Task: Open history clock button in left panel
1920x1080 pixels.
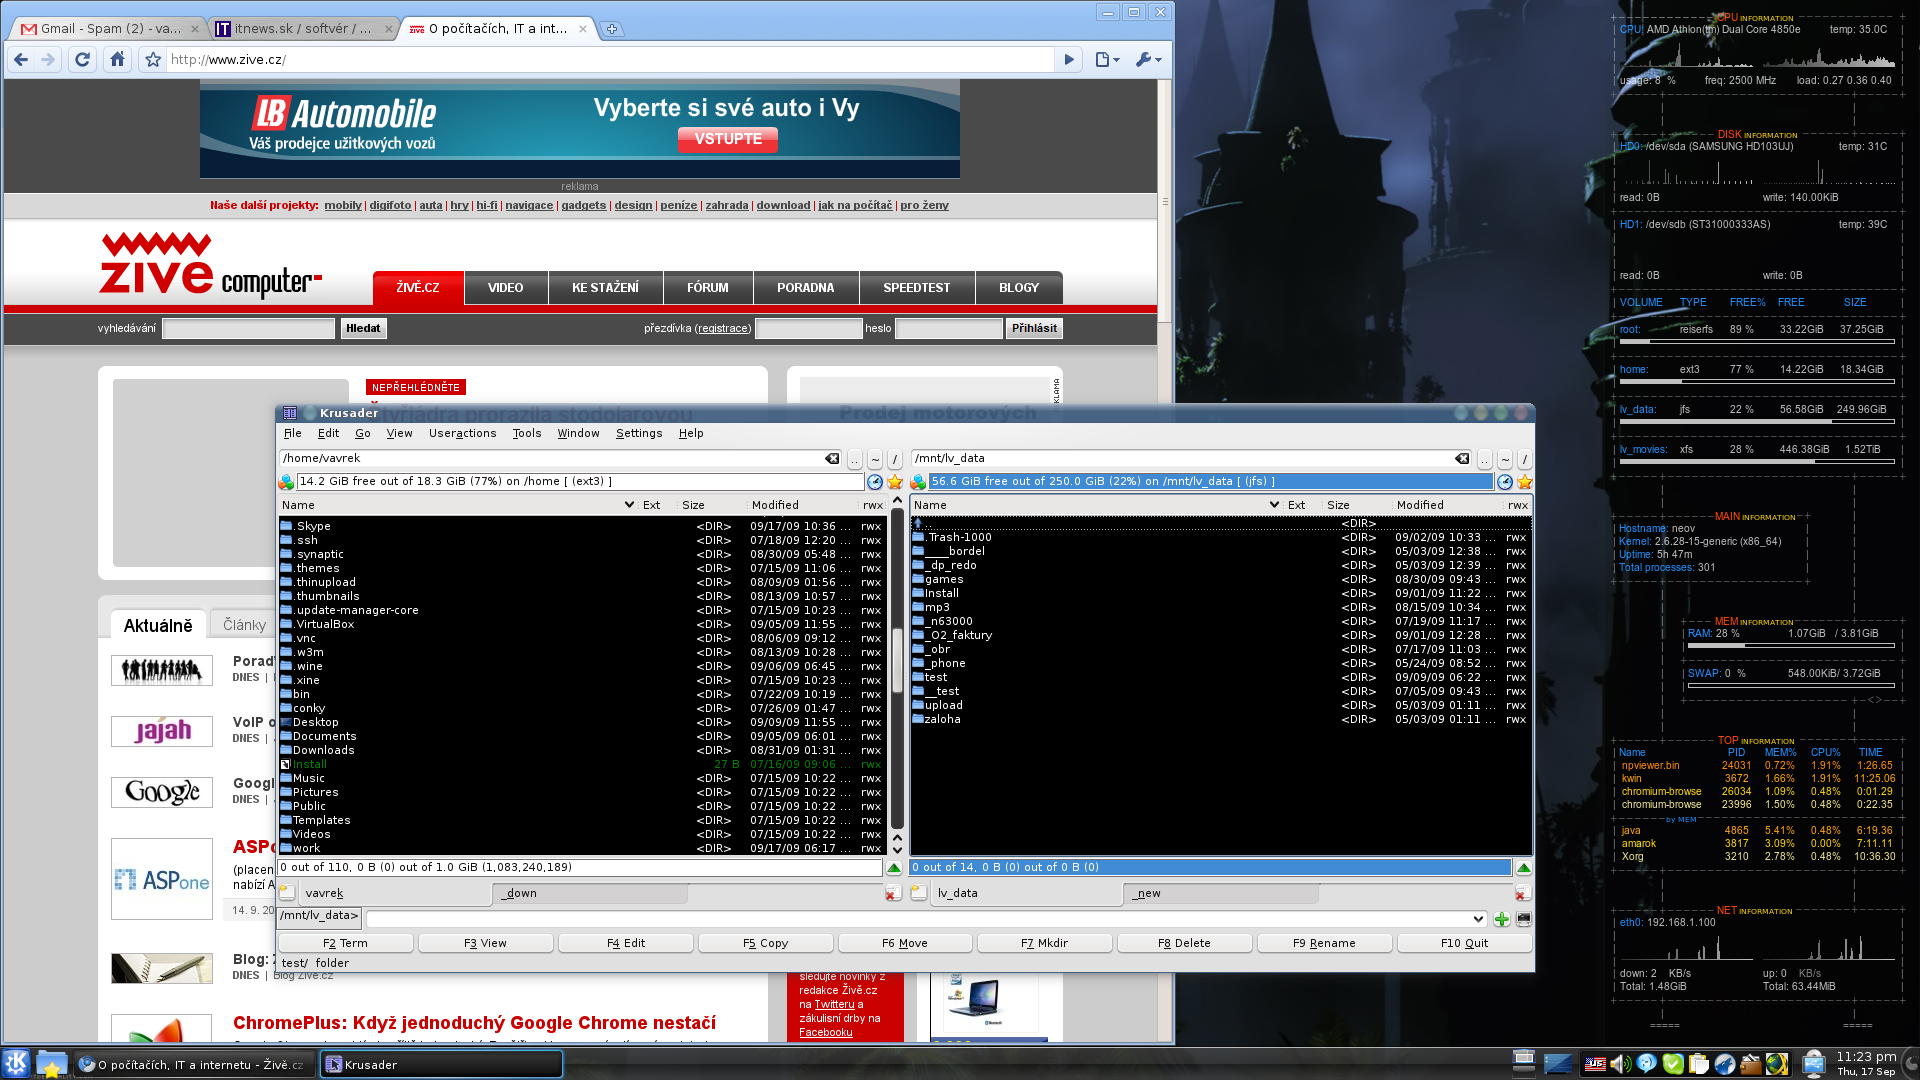Action: point(875,482)
